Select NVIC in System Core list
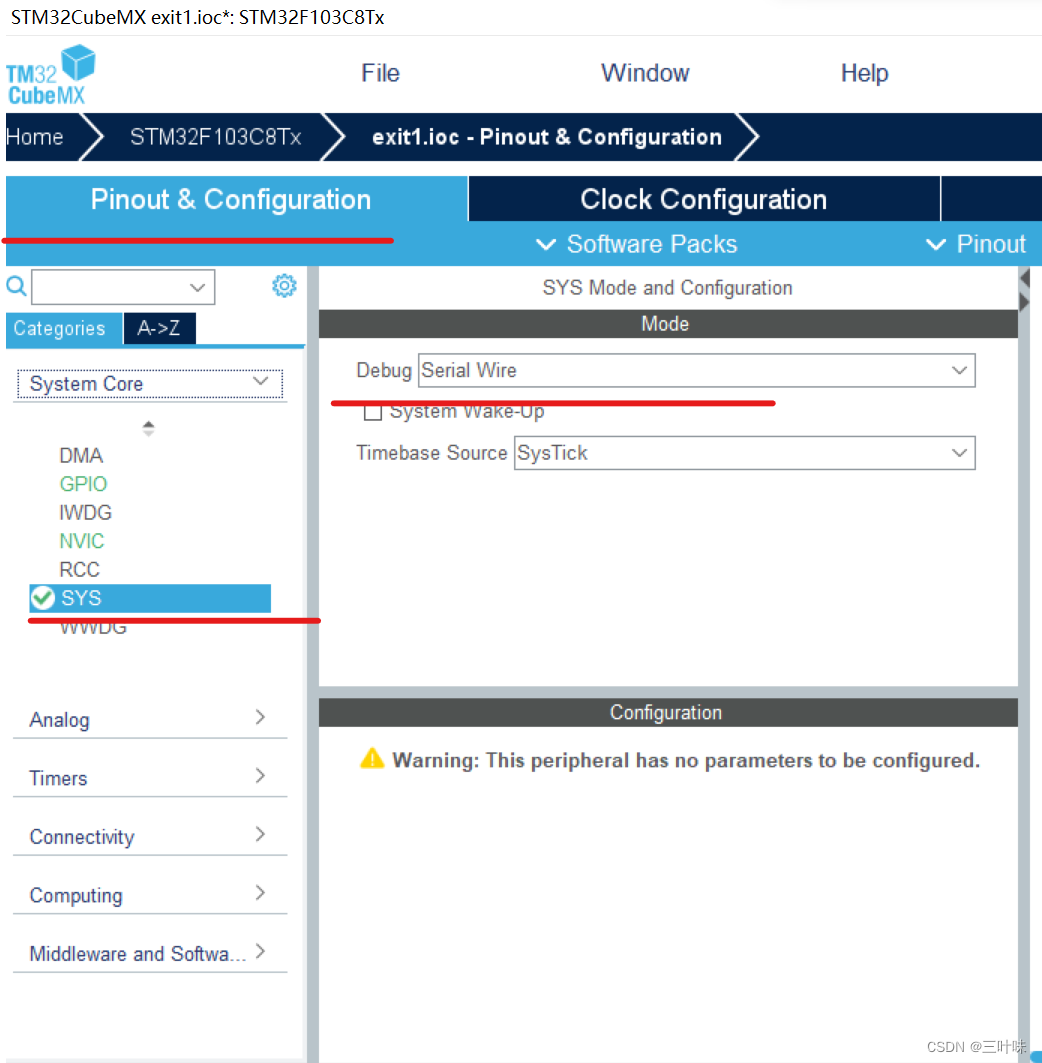This screenshot has height=1063, width=1042. [x=82, y=540]
